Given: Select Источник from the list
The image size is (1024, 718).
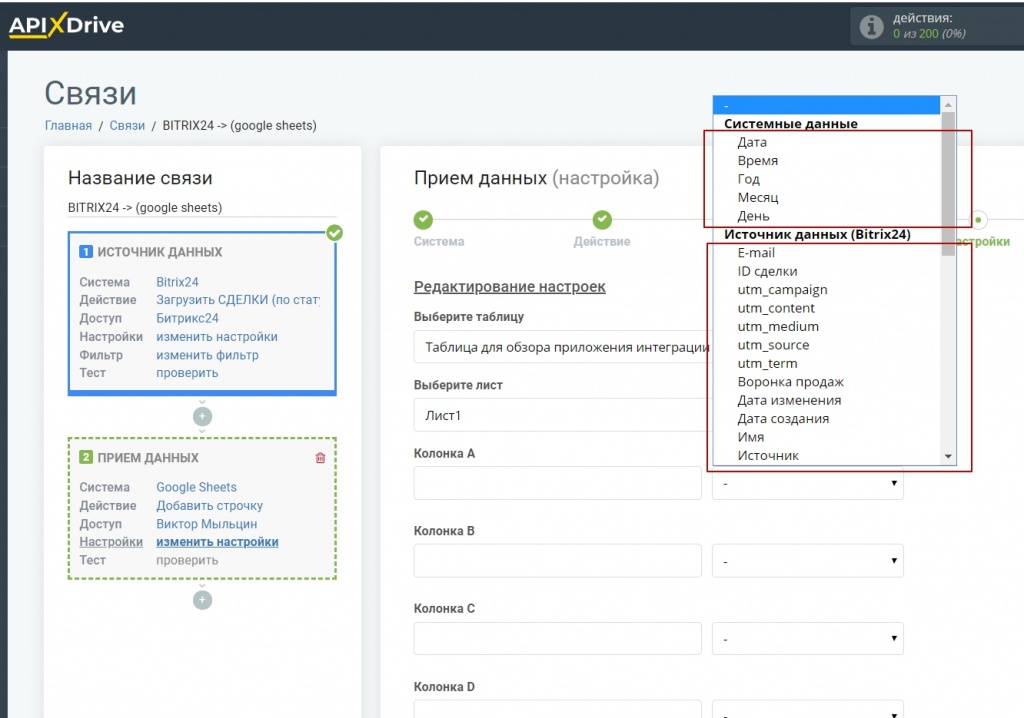Looking at the screenshot, I should pos(826,455).
